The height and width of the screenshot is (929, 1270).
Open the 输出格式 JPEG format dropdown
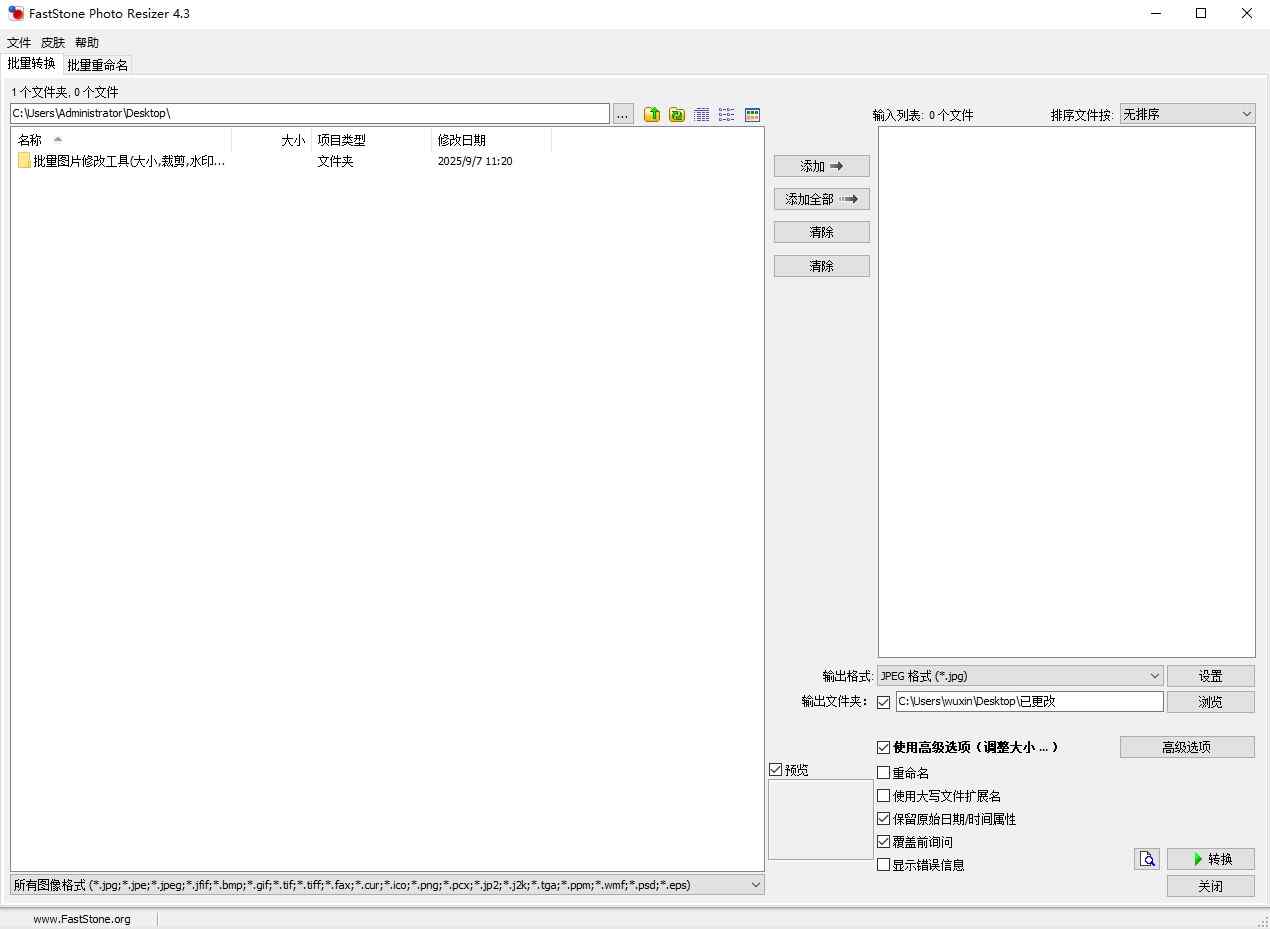tap(1020, 676)
